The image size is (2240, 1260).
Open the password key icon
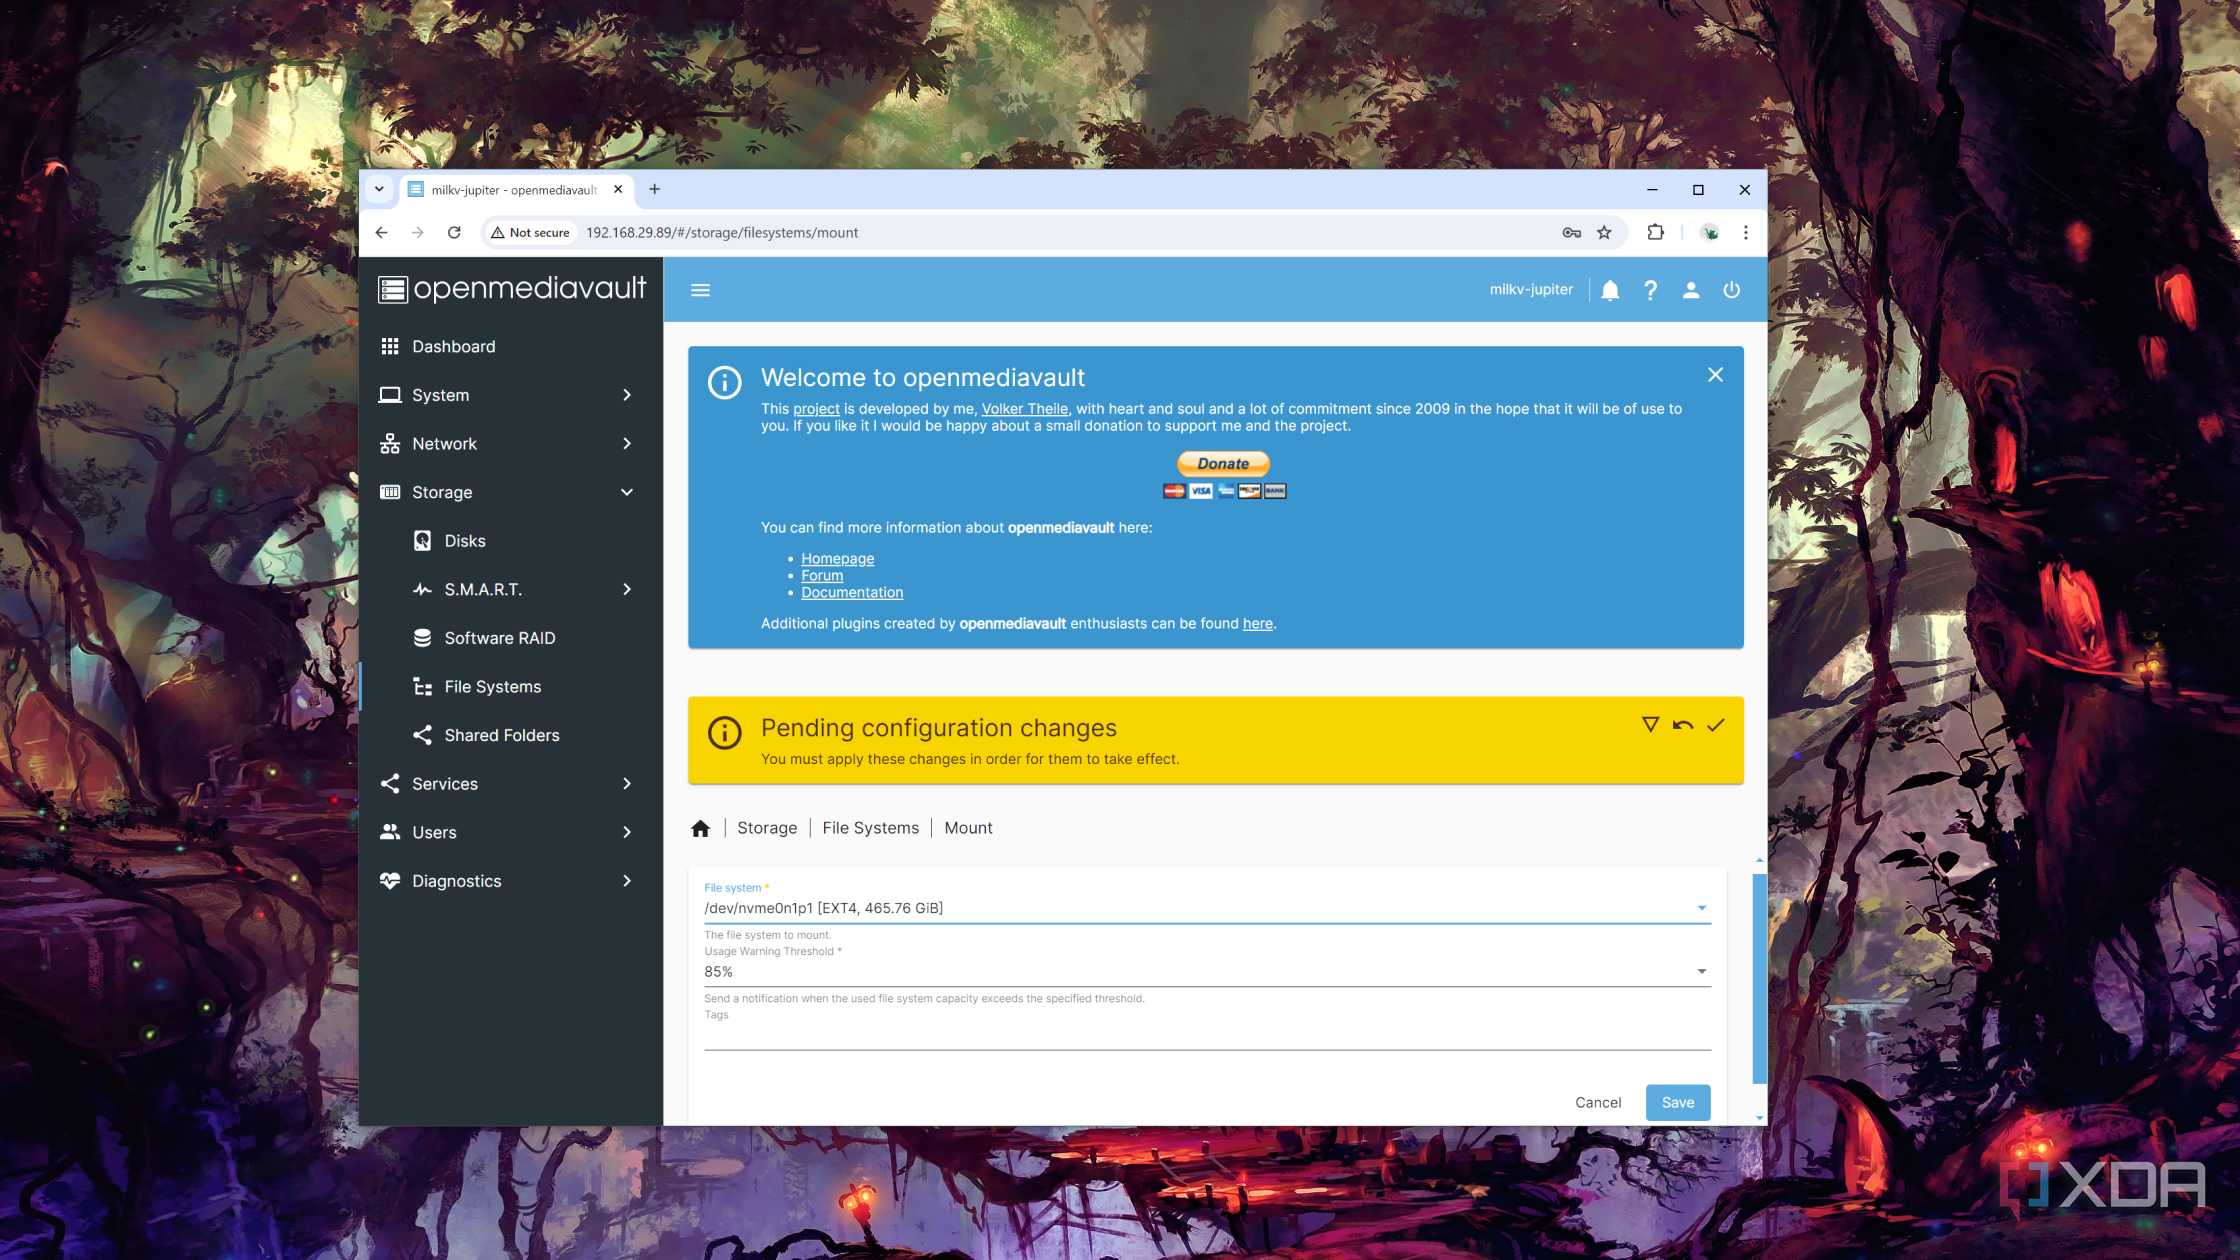1572,233
